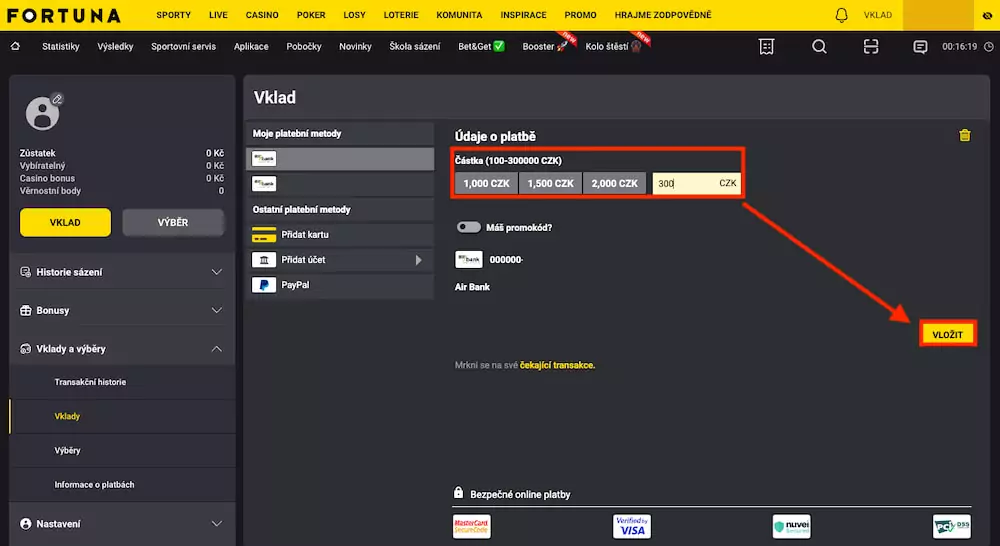Open Výsledky in secondary navigation
1000x546 pixels.
pos(115,47)
